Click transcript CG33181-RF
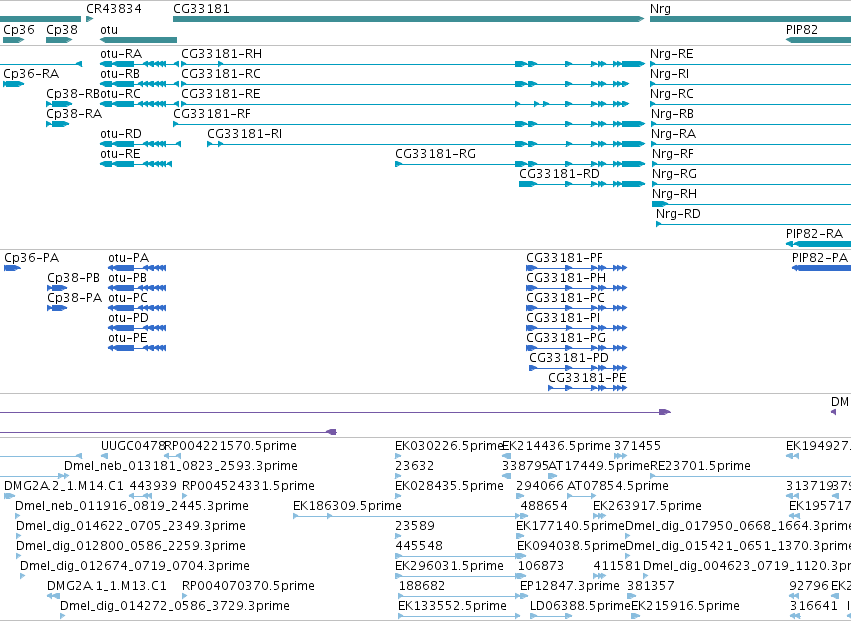Screen dimensions: 851x621 click(409, 124)
